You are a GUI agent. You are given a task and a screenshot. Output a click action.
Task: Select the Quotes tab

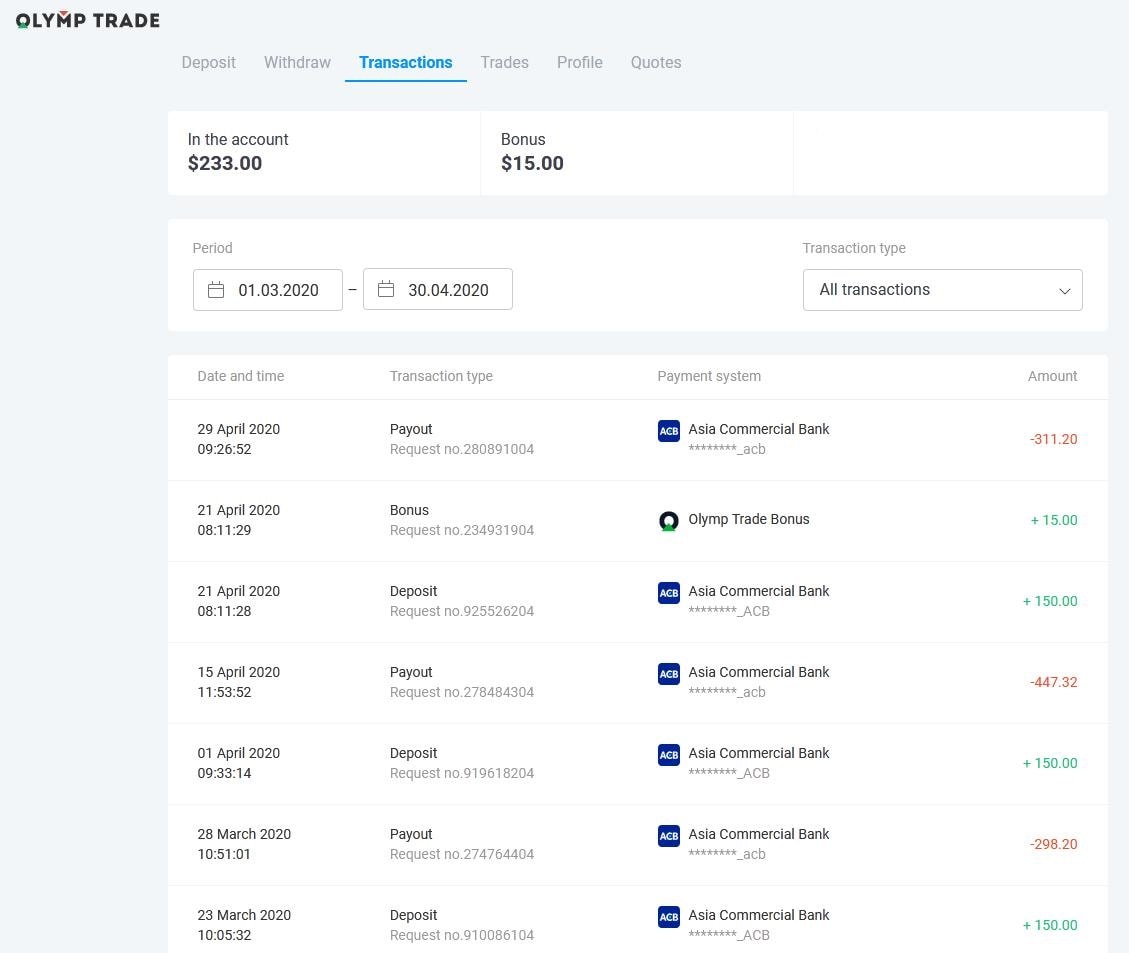pos(656,63)
